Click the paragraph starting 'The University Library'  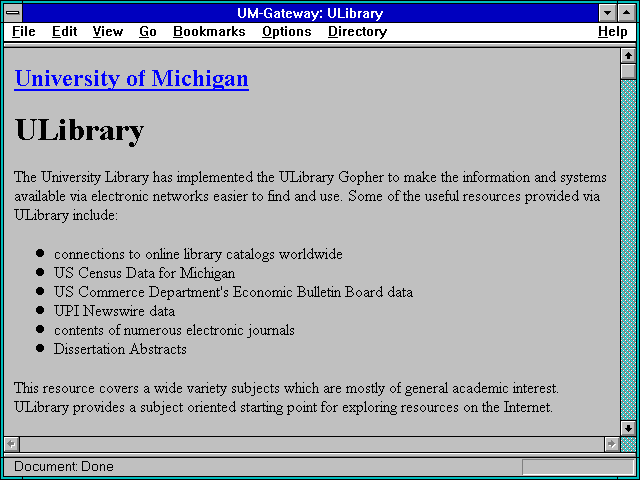pyautogui.click(x=310, y=196)
